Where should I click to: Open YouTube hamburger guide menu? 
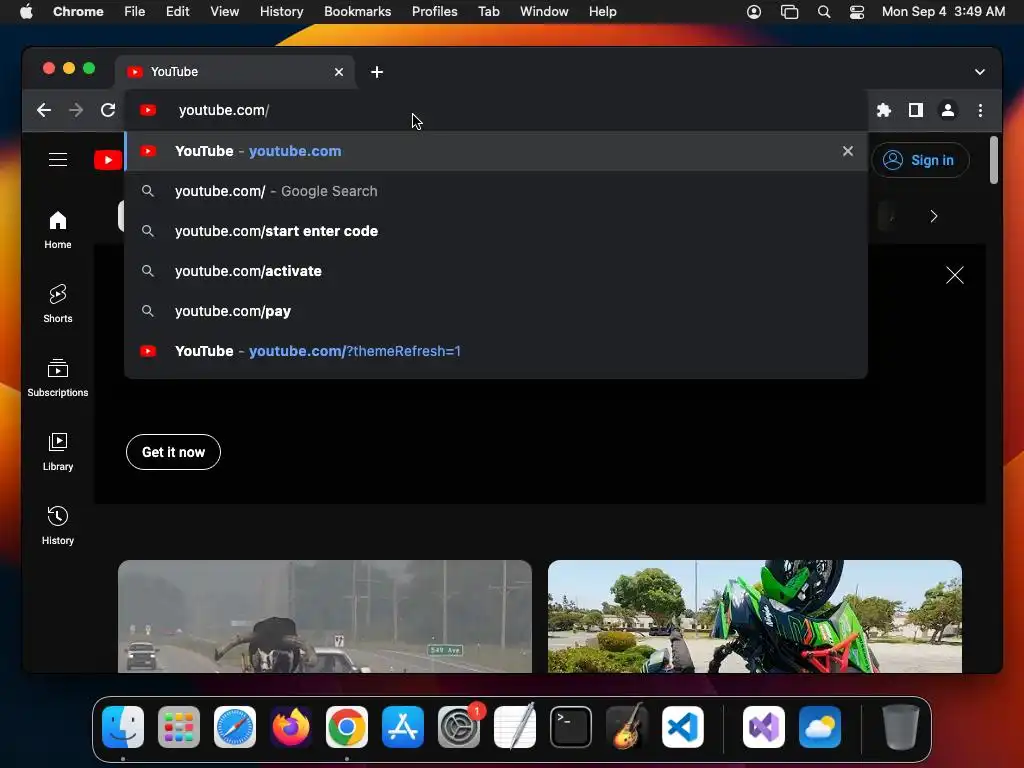coord(57,159)
